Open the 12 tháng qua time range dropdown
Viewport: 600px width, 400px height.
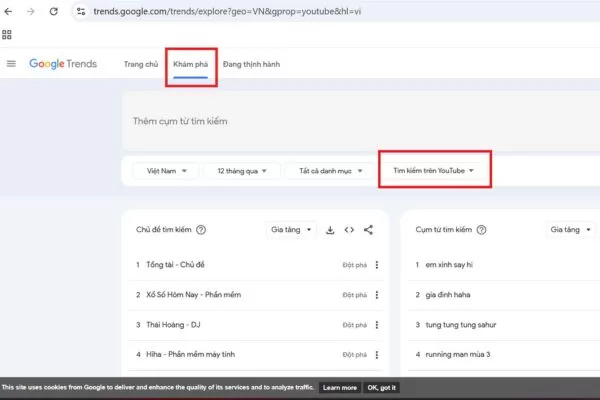click(x=242, y=171)
